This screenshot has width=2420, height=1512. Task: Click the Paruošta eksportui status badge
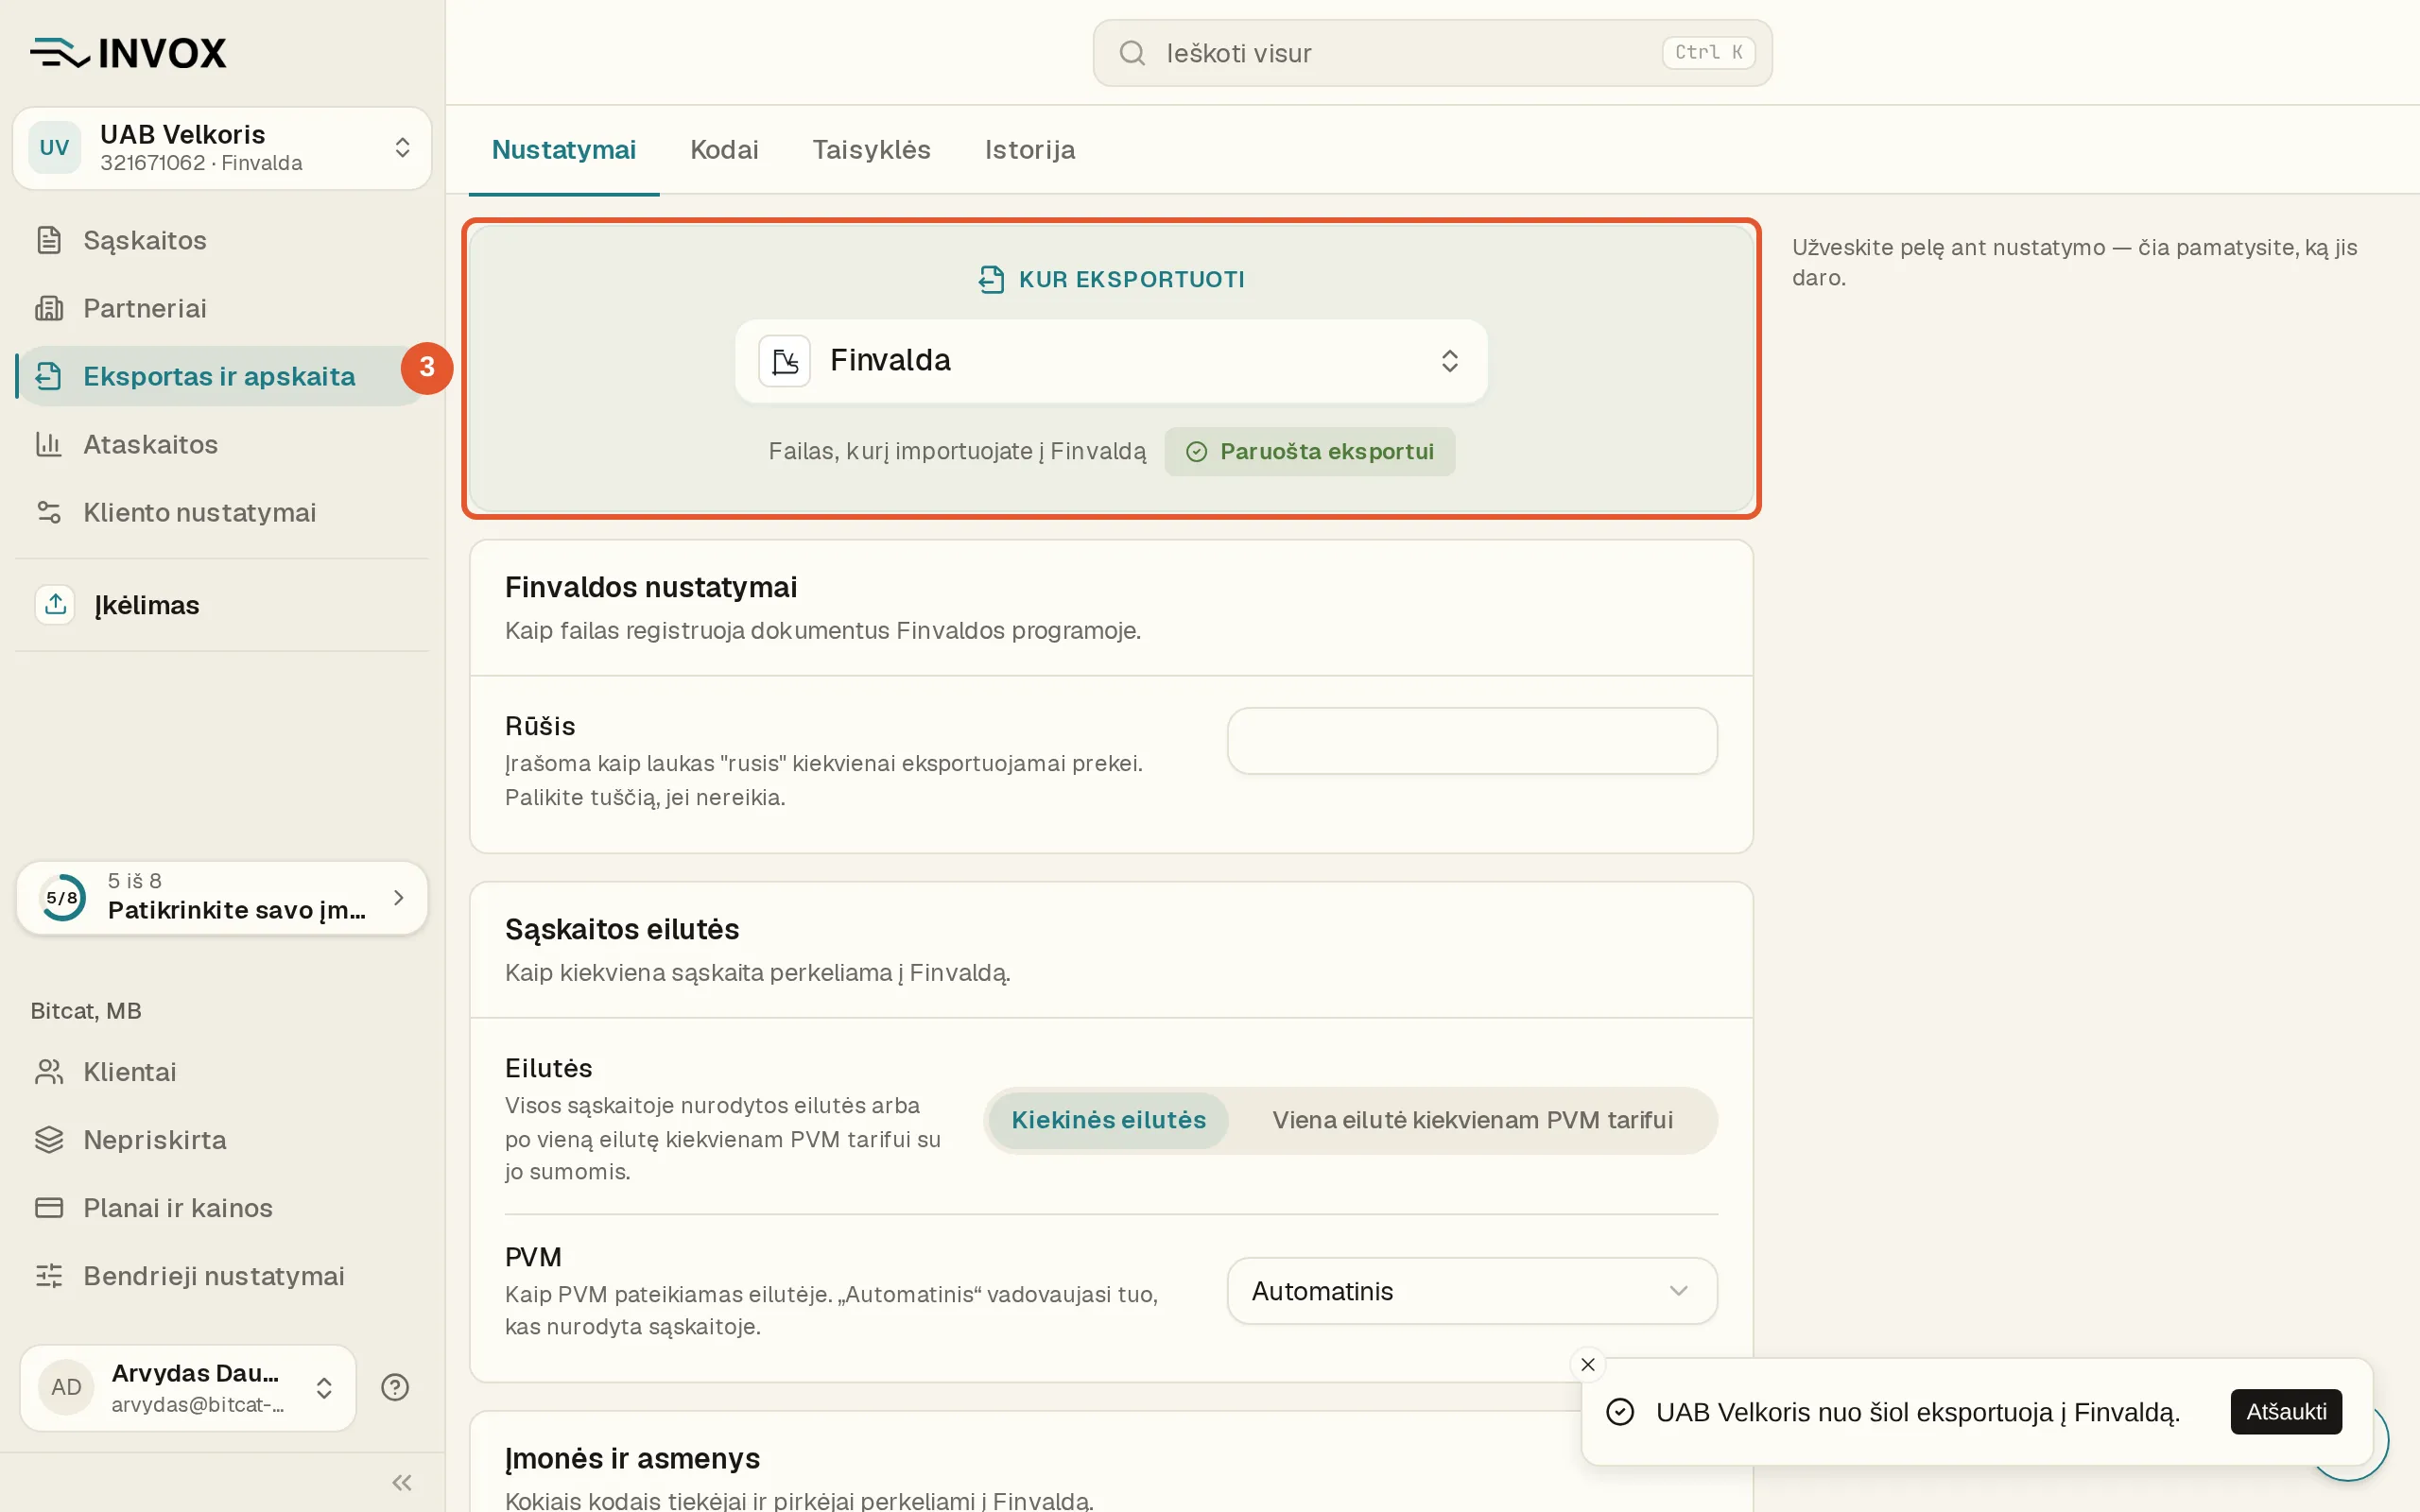1309,452
